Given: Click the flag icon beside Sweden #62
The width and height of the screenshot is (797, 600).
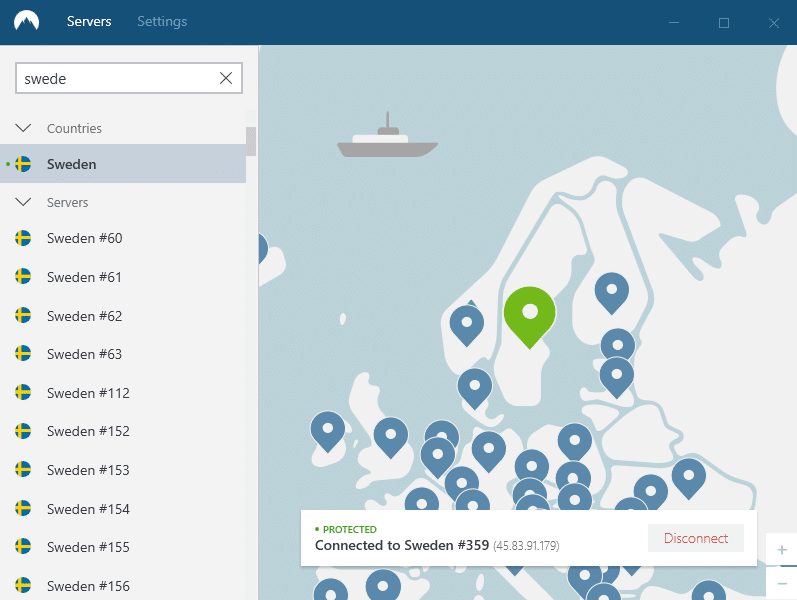Looking at the screenshot, I should (x=23, y=316).
